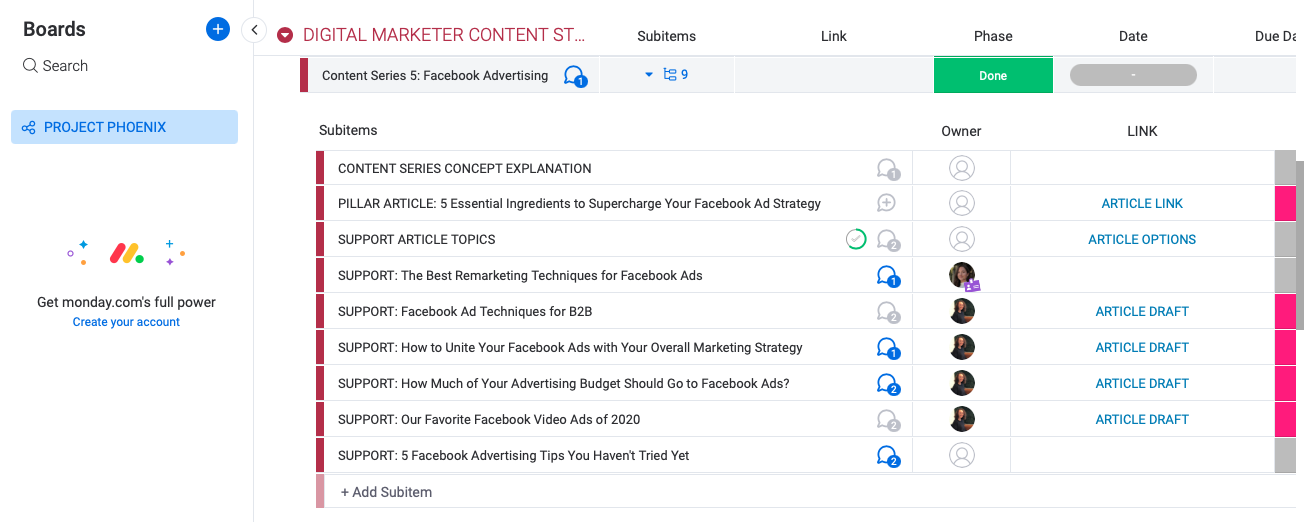Image resolution: width=1304 pixels, height=522 pixels.
Task: Open the subitems count icon showing 9
Action: click(x=676, y=75)
